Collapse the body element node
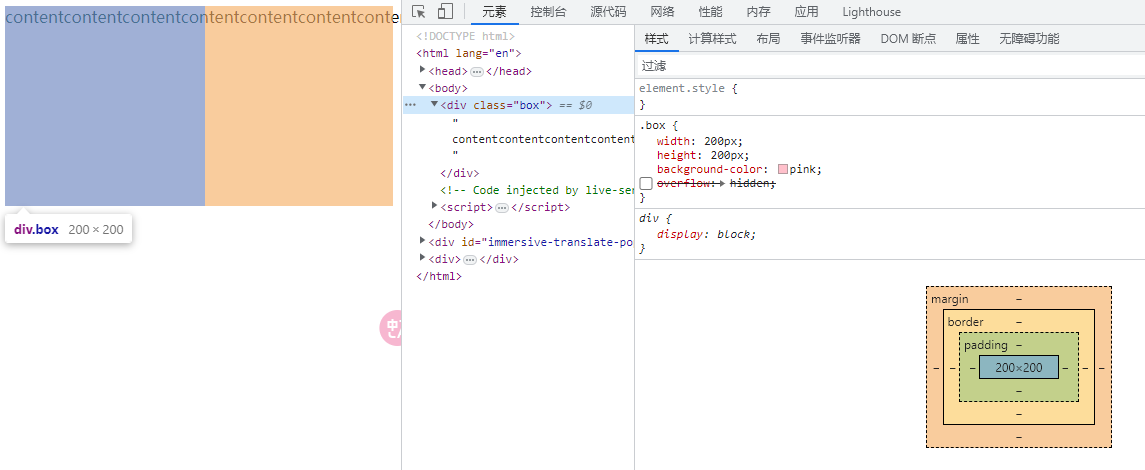1145x470 pixels. (423, 88)
